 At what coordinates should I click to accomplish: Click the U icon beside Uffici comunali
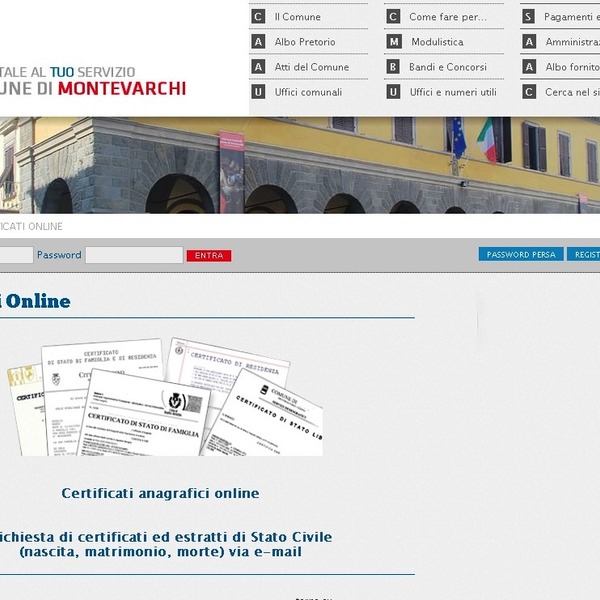tap(258, 92)
